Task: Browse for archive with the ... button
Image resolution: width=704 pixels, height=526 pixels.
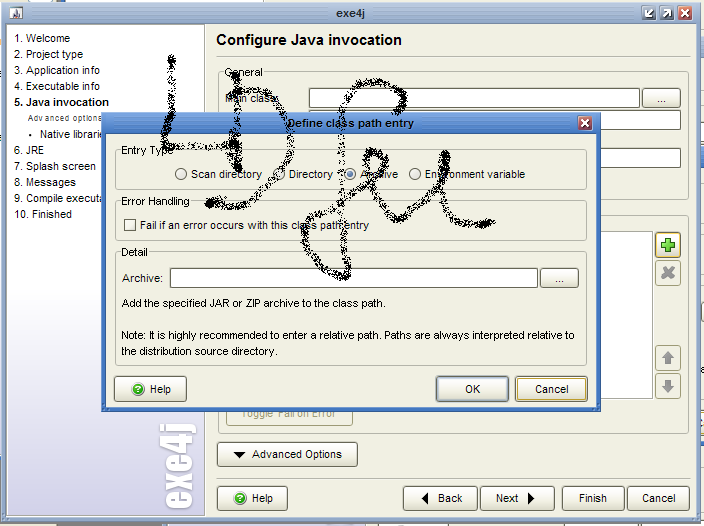Action: (x=559, y=278)
